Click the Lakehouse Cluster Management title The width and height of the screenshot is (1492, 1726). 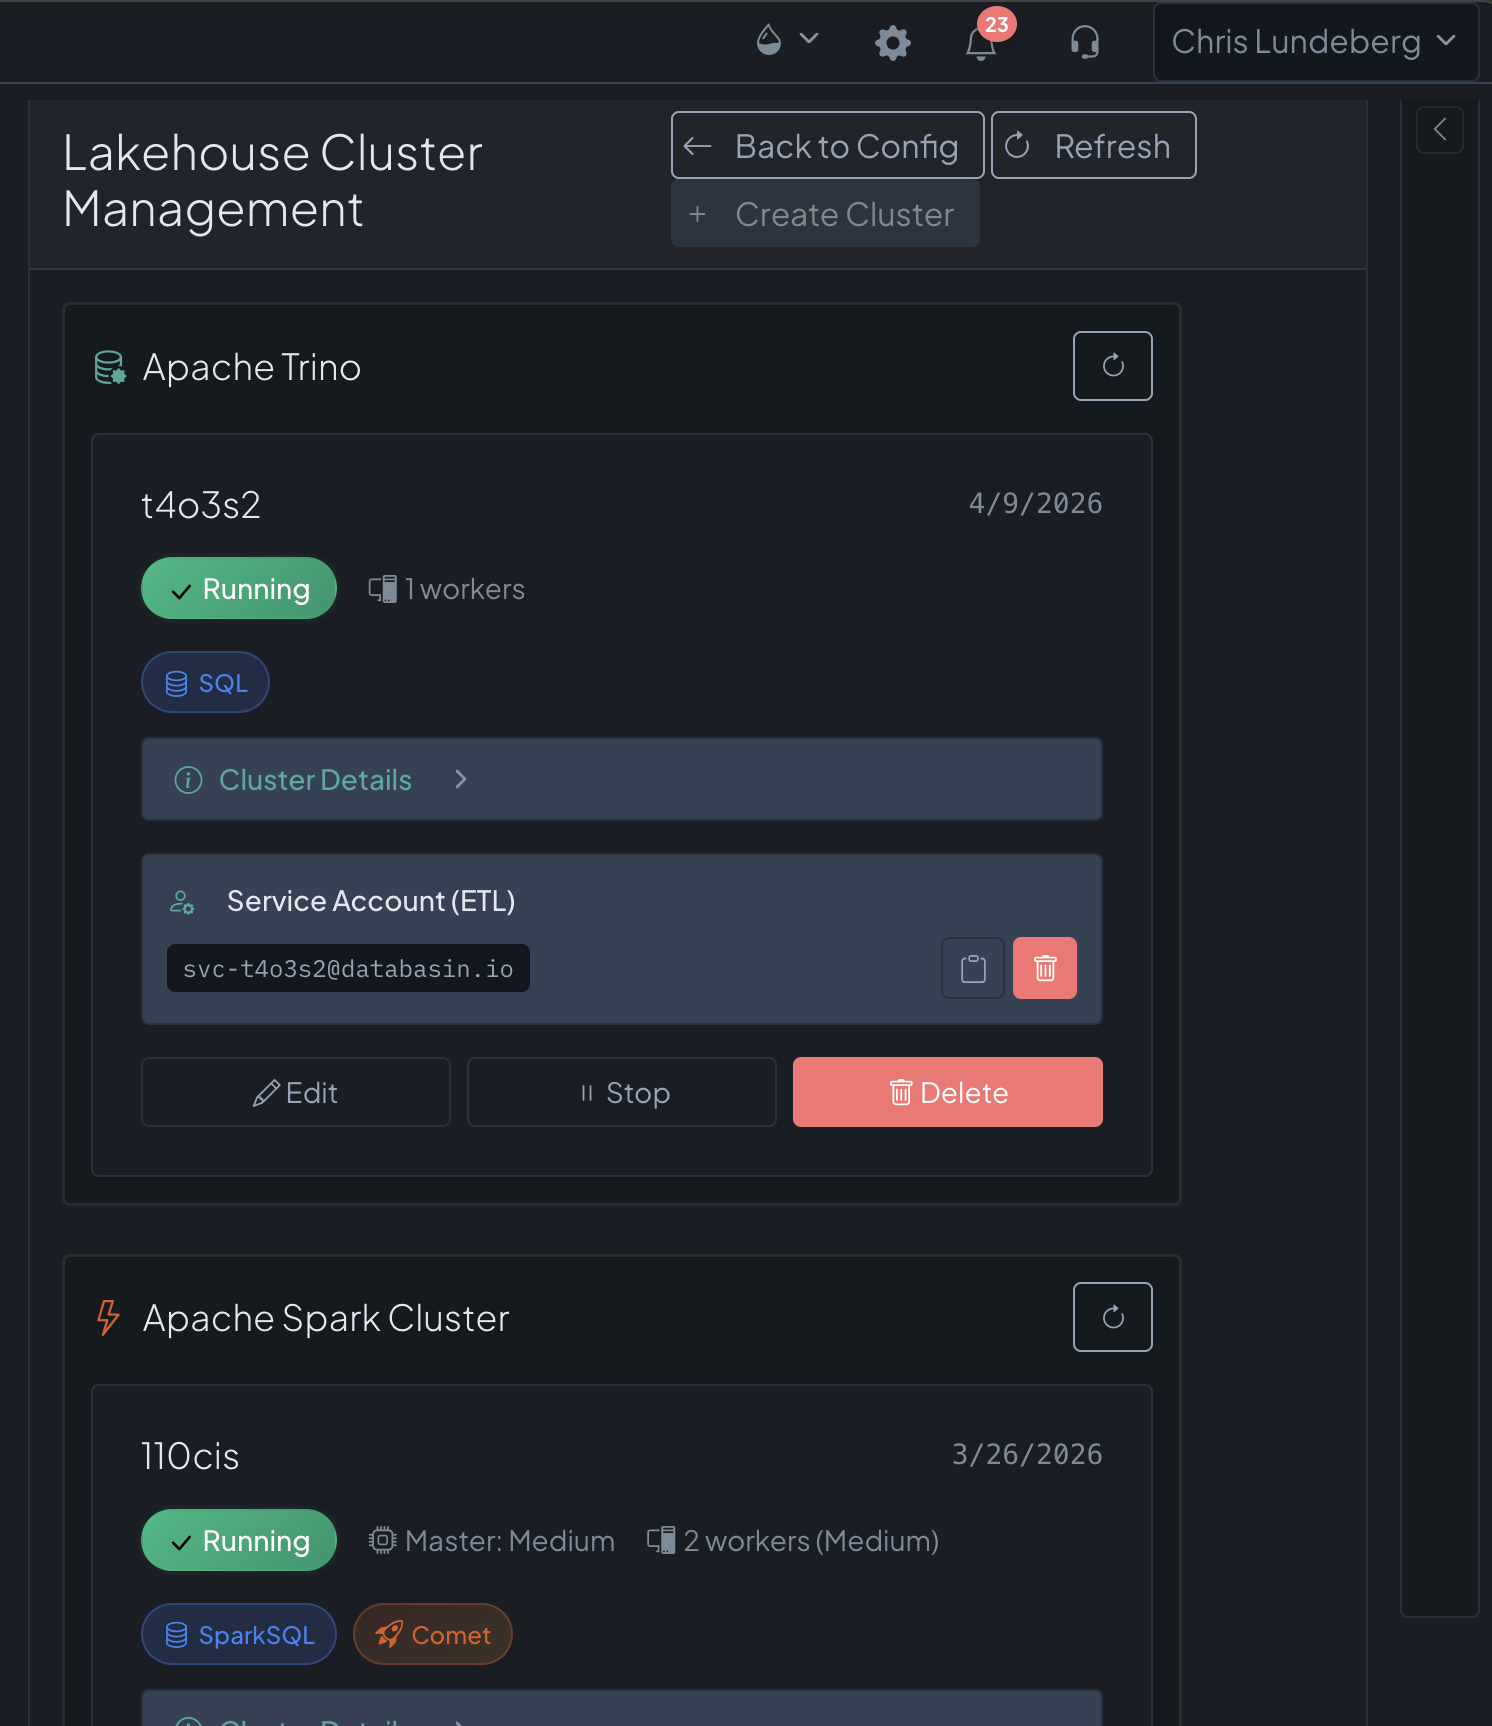[273, 181]
